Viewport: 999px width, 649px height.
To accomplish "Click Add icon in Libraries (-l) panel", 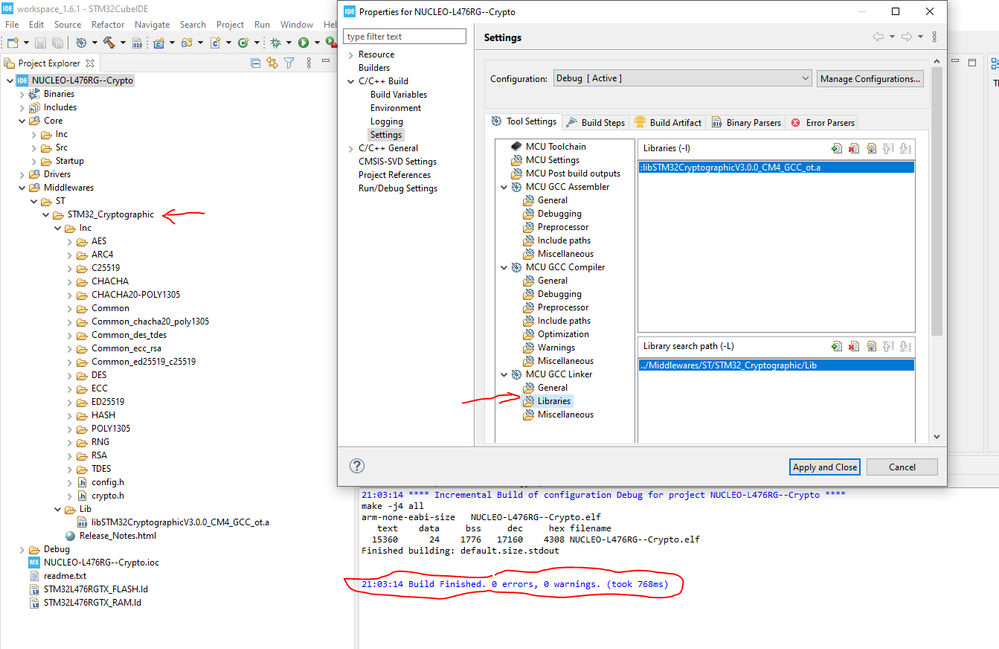I will pos(837,148).
